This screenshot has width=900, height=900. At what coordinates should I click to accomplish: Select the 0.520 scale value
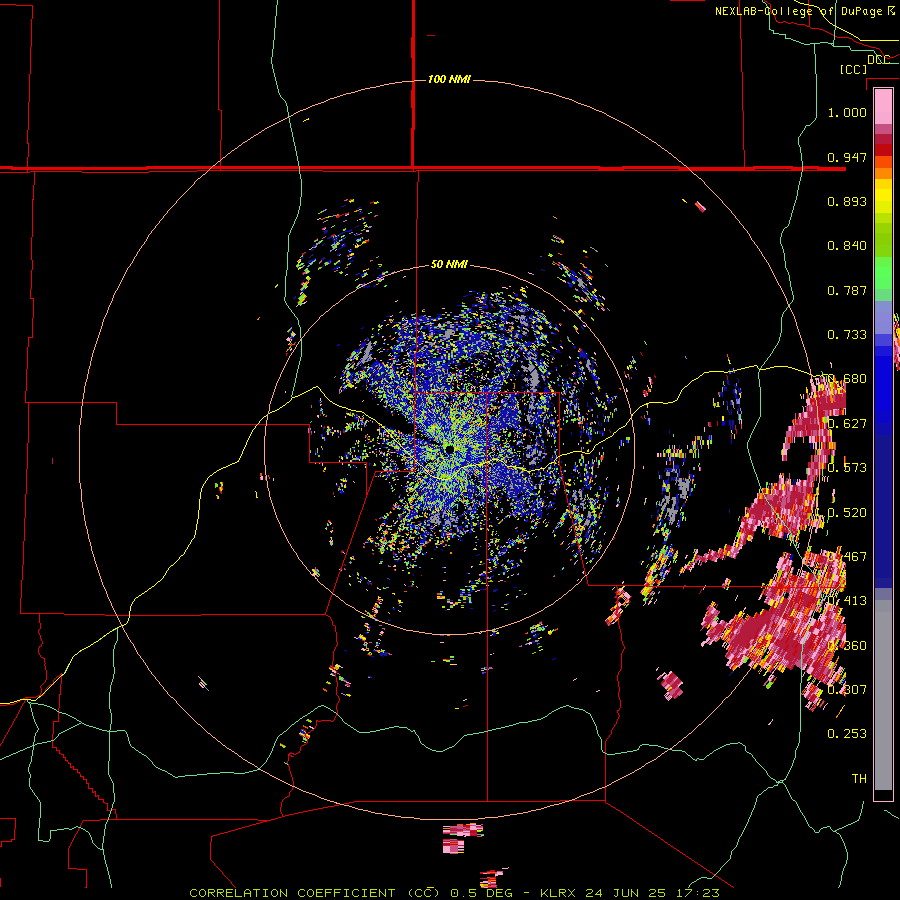(x=847, y=512)
